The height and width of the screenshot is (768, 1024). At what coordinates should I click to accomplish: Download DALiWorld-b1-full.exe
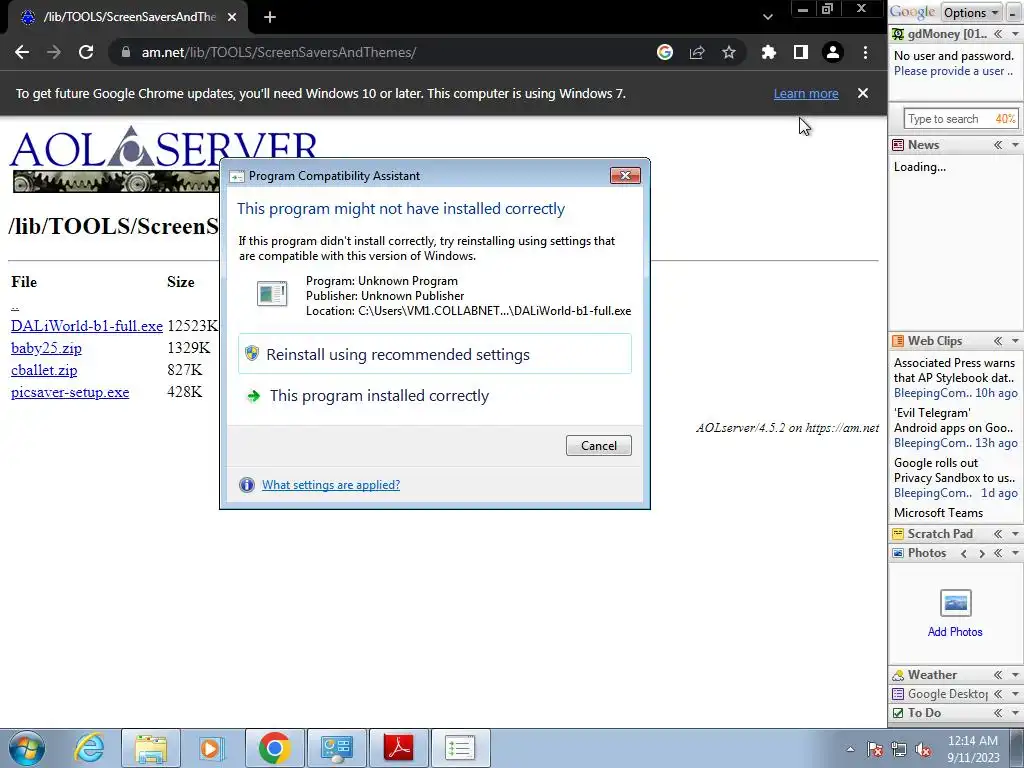(x=87, y=326)
